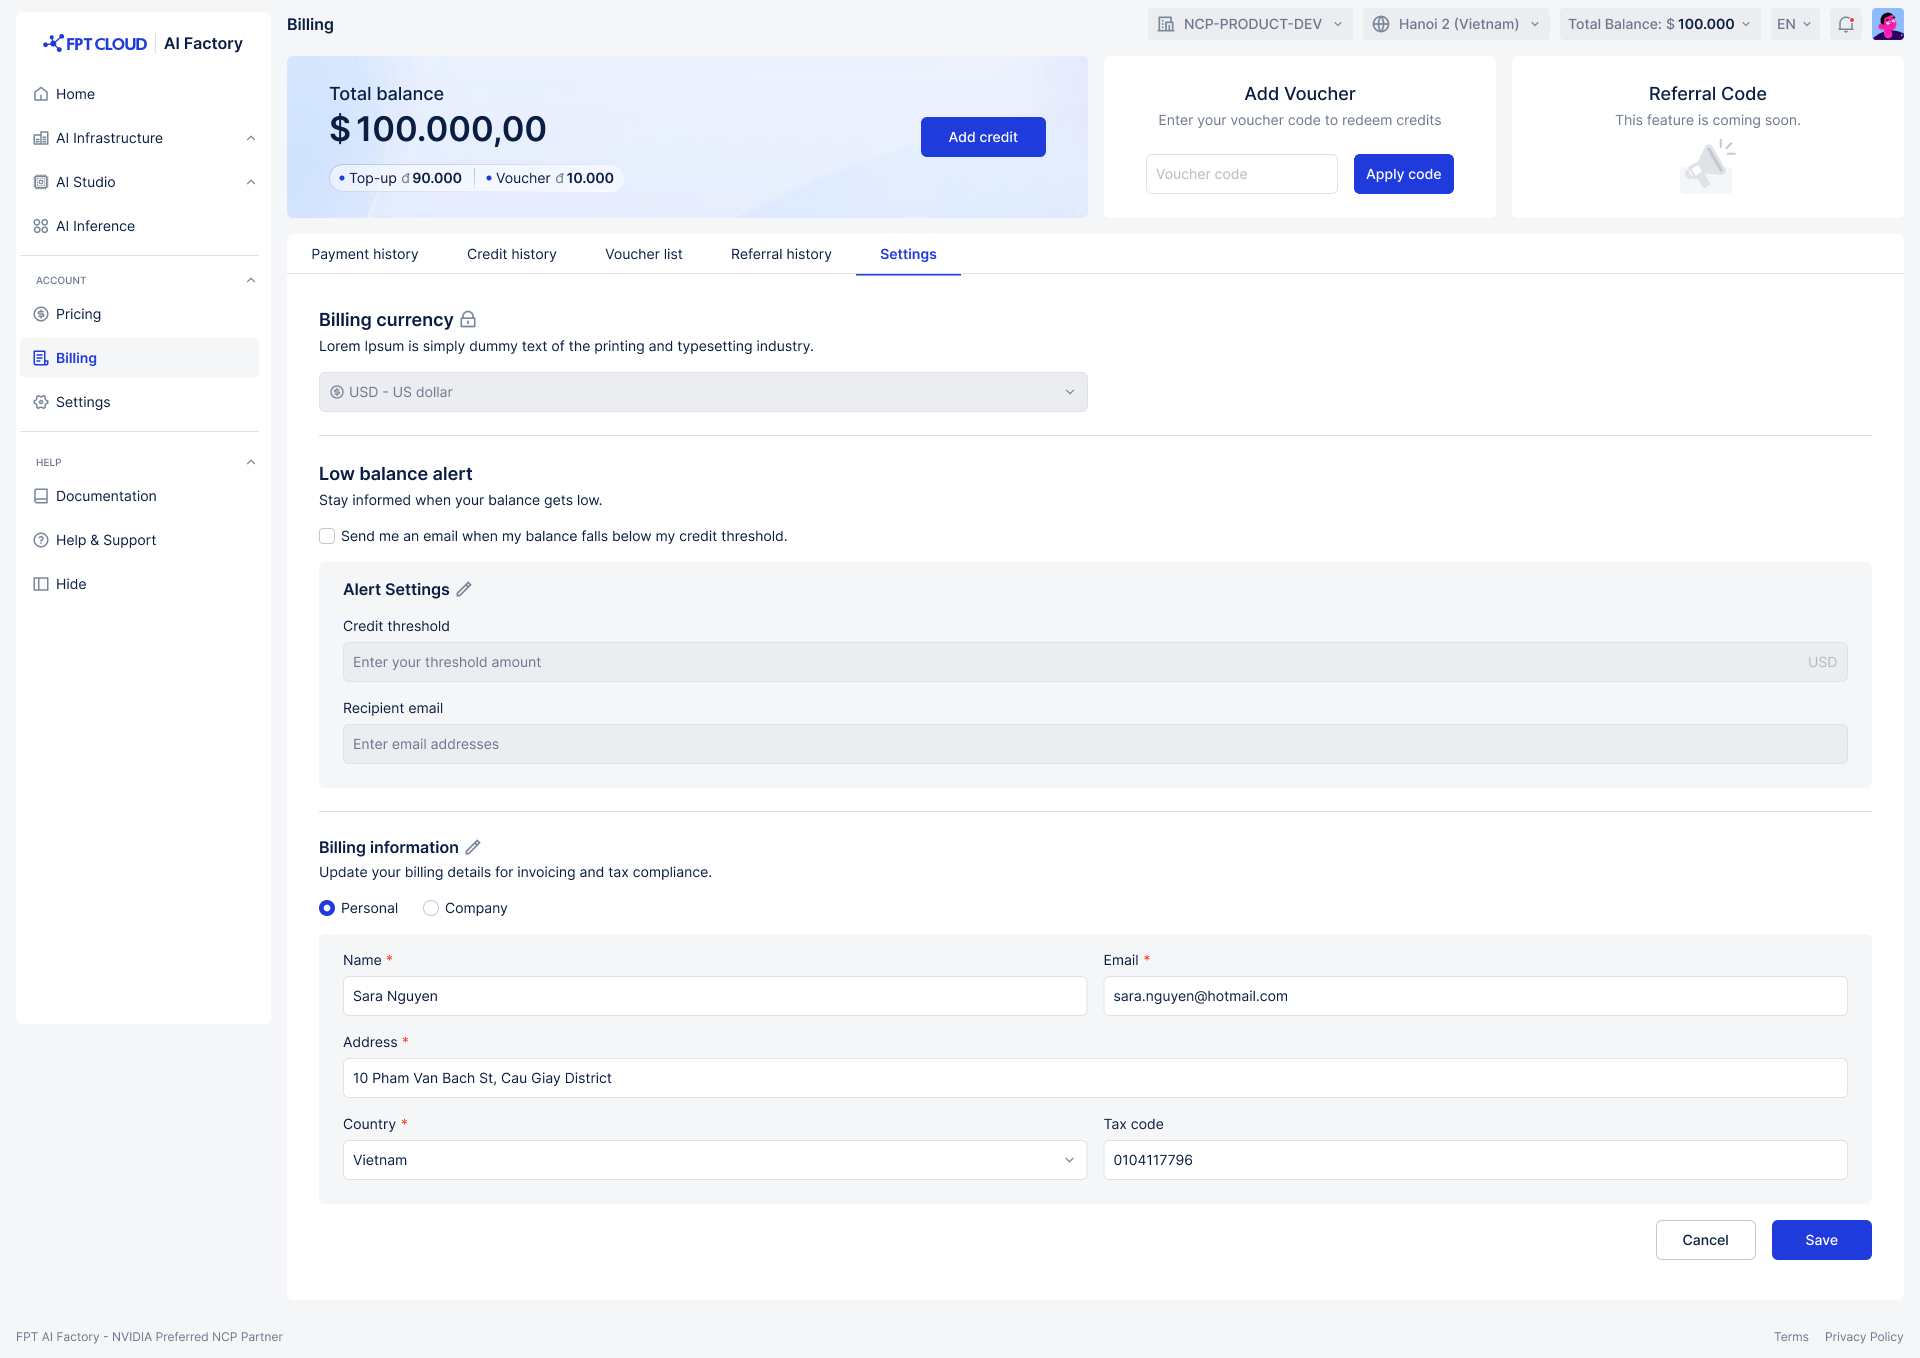Click the Billing information pencil edit icon
Image resolution: width=1920 pixels, height=1358 pixels.
pos(473,847)
